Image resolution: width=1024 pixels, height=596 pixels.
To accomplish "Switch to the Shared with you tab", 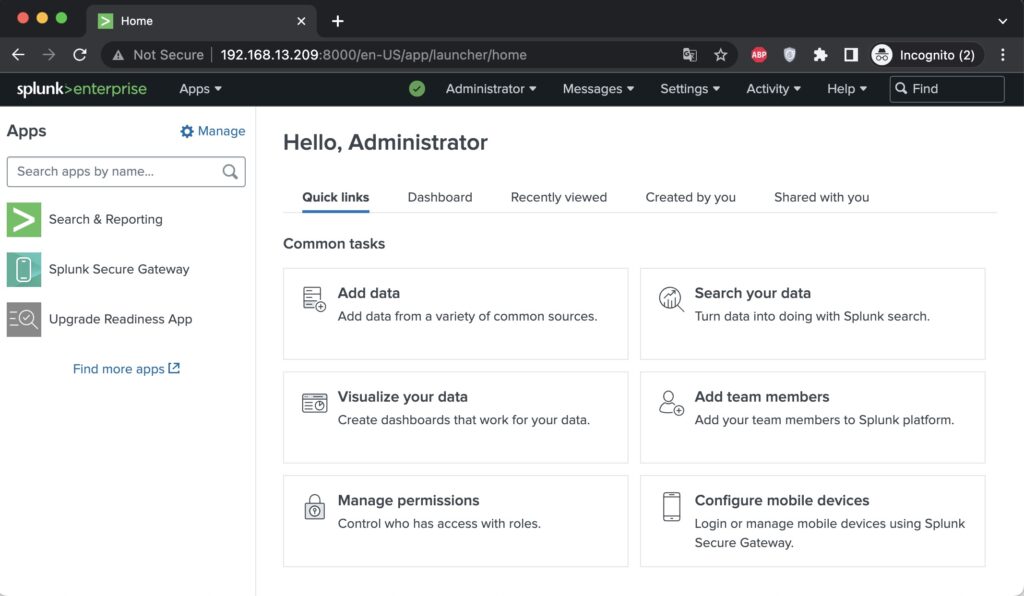I will [821, 197].
